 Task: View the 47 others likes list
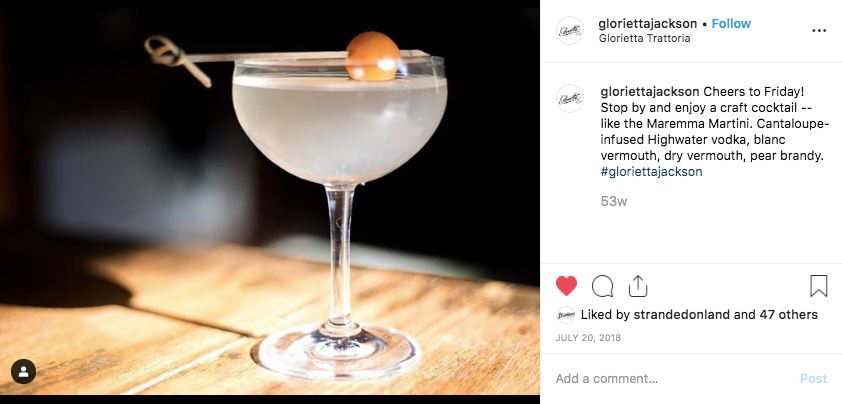(x=788, y=315)
